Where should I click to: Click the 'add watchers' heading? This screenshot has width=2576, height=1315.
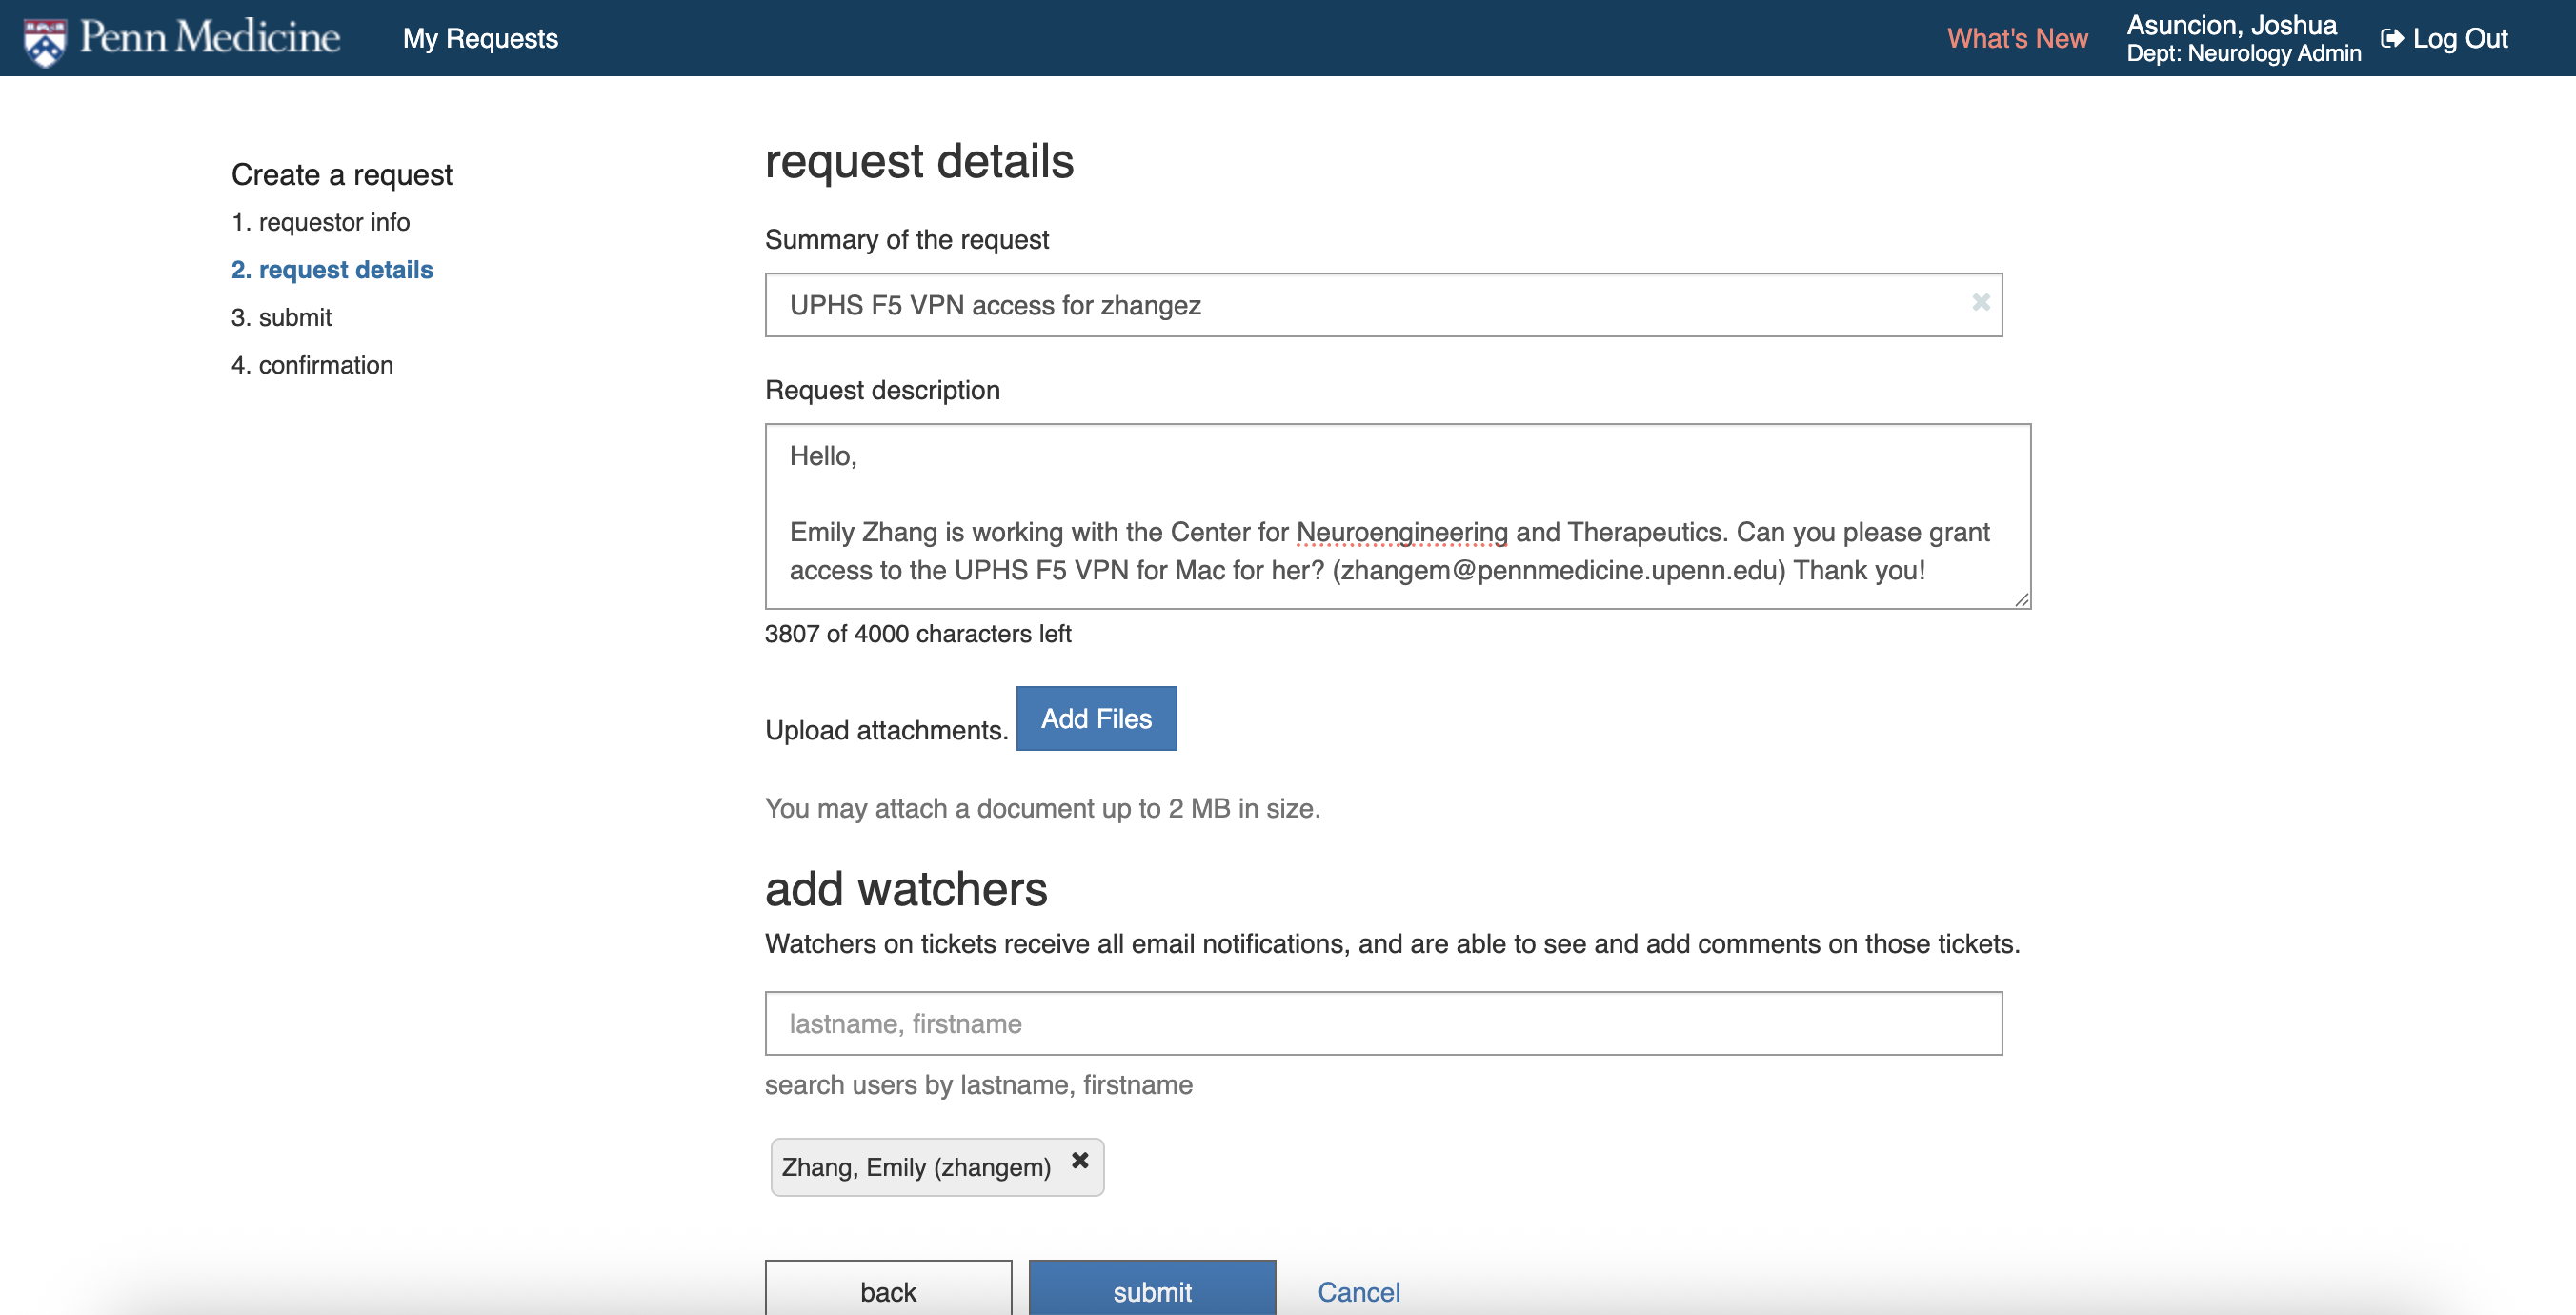tap(906, 888)
